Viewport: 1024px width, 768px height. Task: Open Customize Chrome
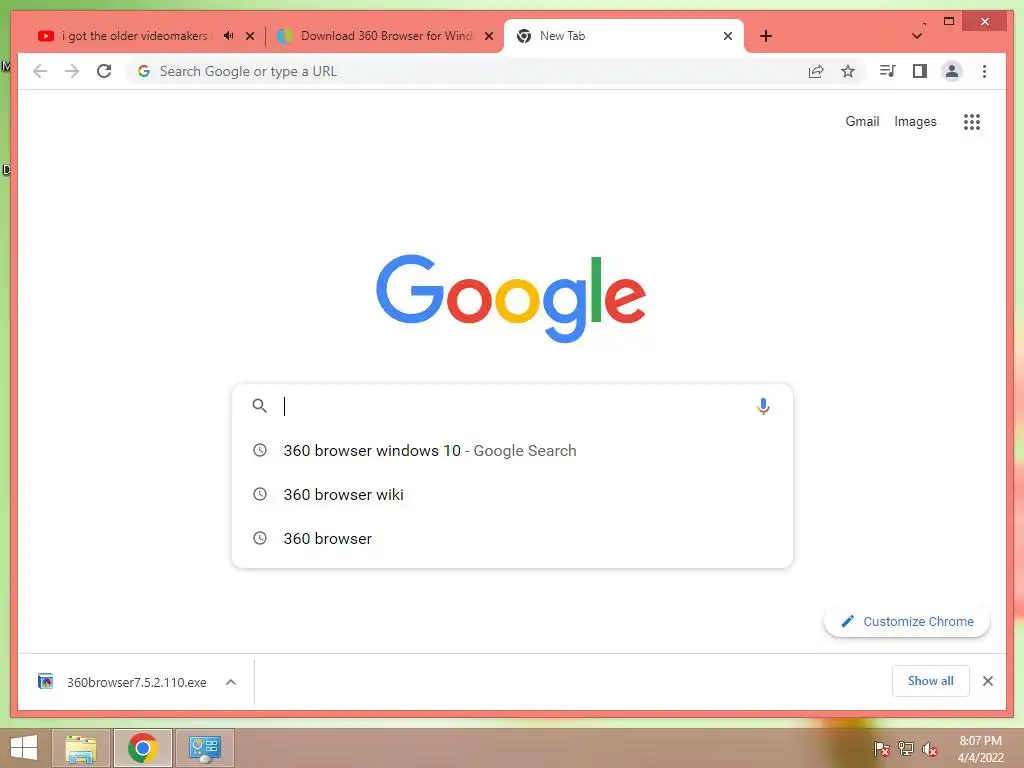907,622
